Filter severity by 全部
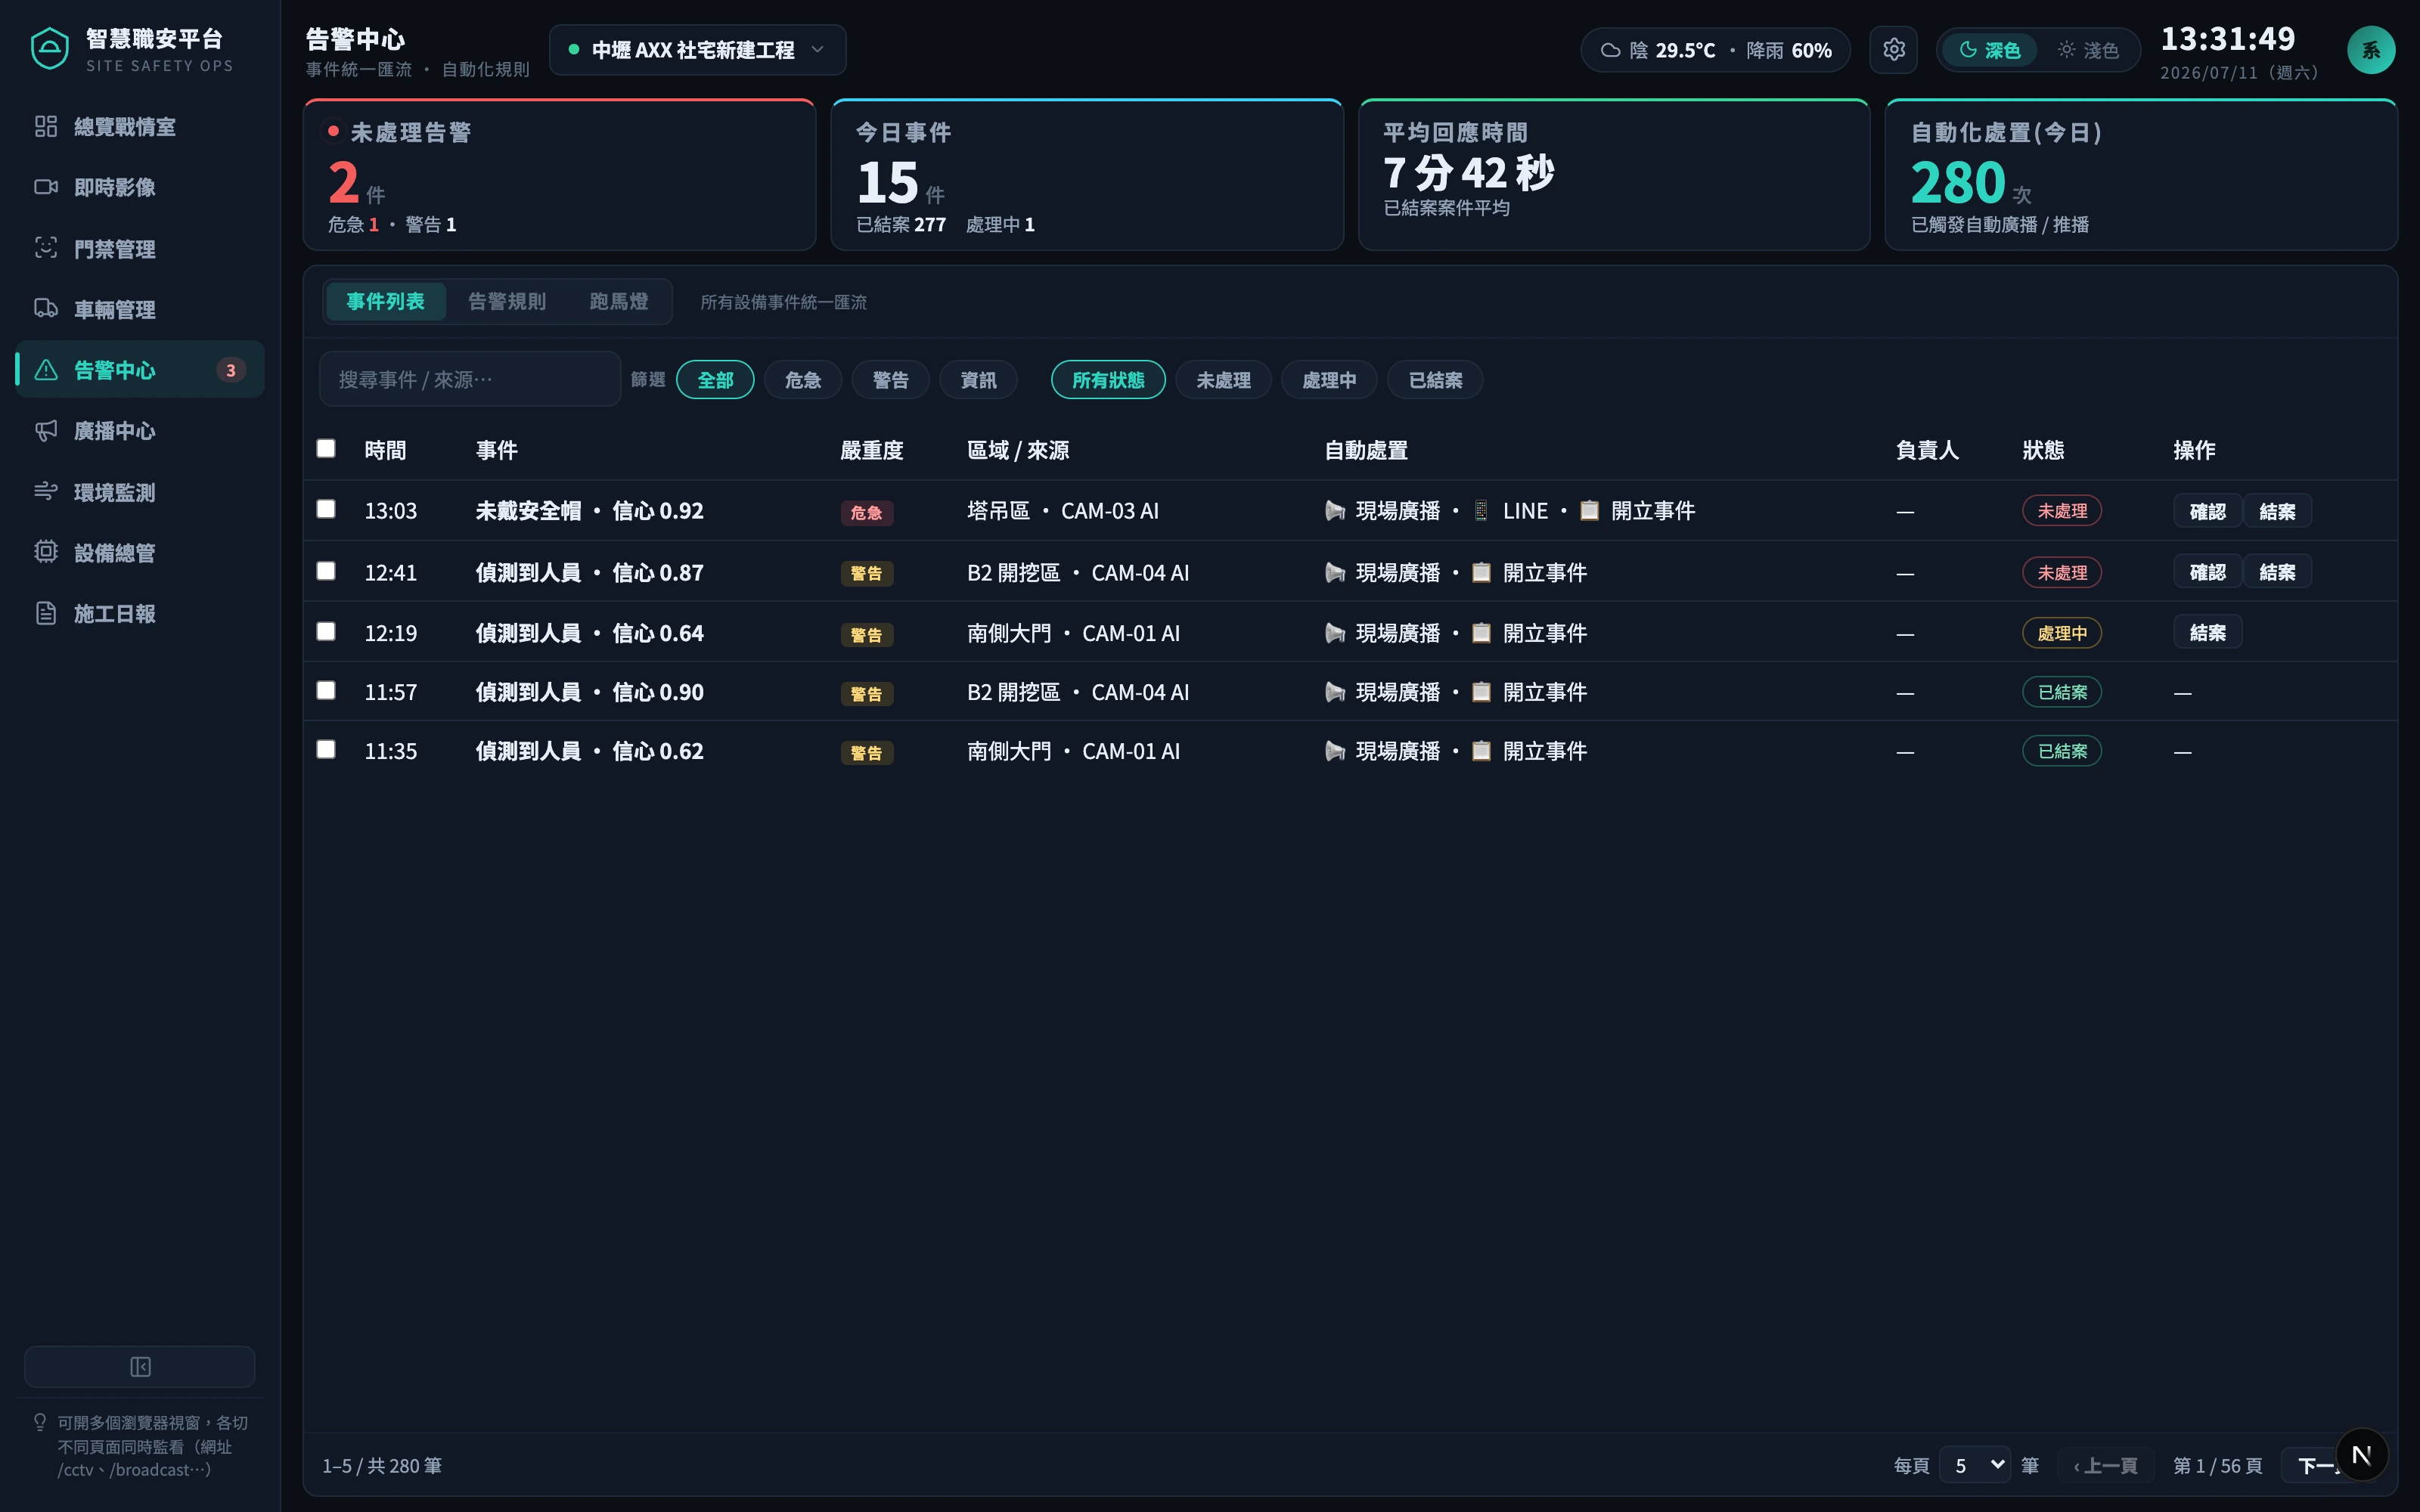This screenshot has height=1512, width=2420. coord(715,380)
